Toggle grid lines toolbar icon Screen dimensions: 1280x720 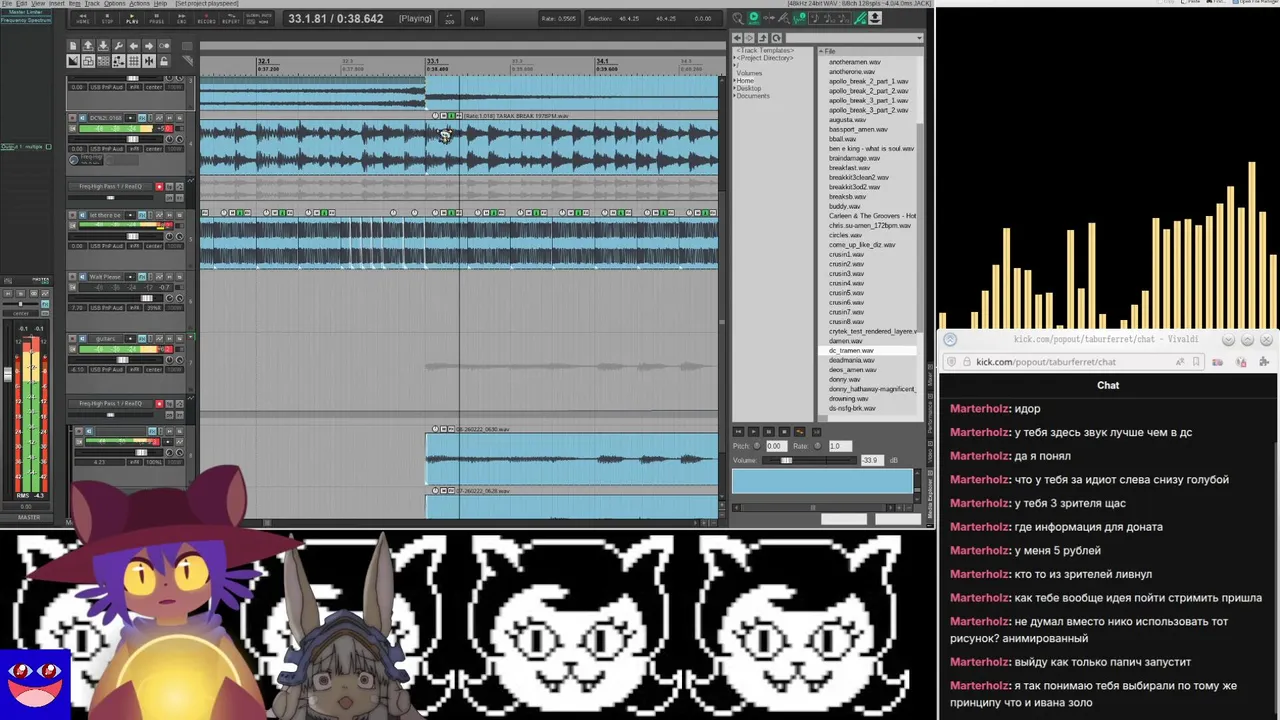point(133,61)
